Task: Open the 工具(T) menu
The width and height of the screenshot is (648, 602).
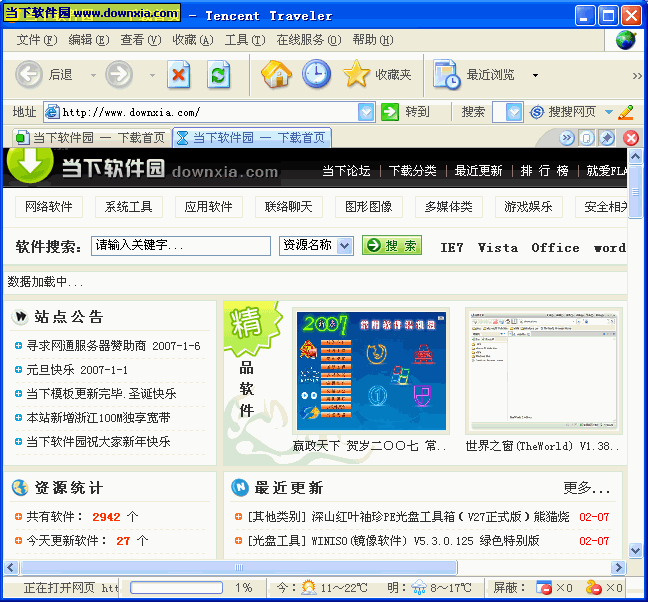Action: (x=245, y=40)
